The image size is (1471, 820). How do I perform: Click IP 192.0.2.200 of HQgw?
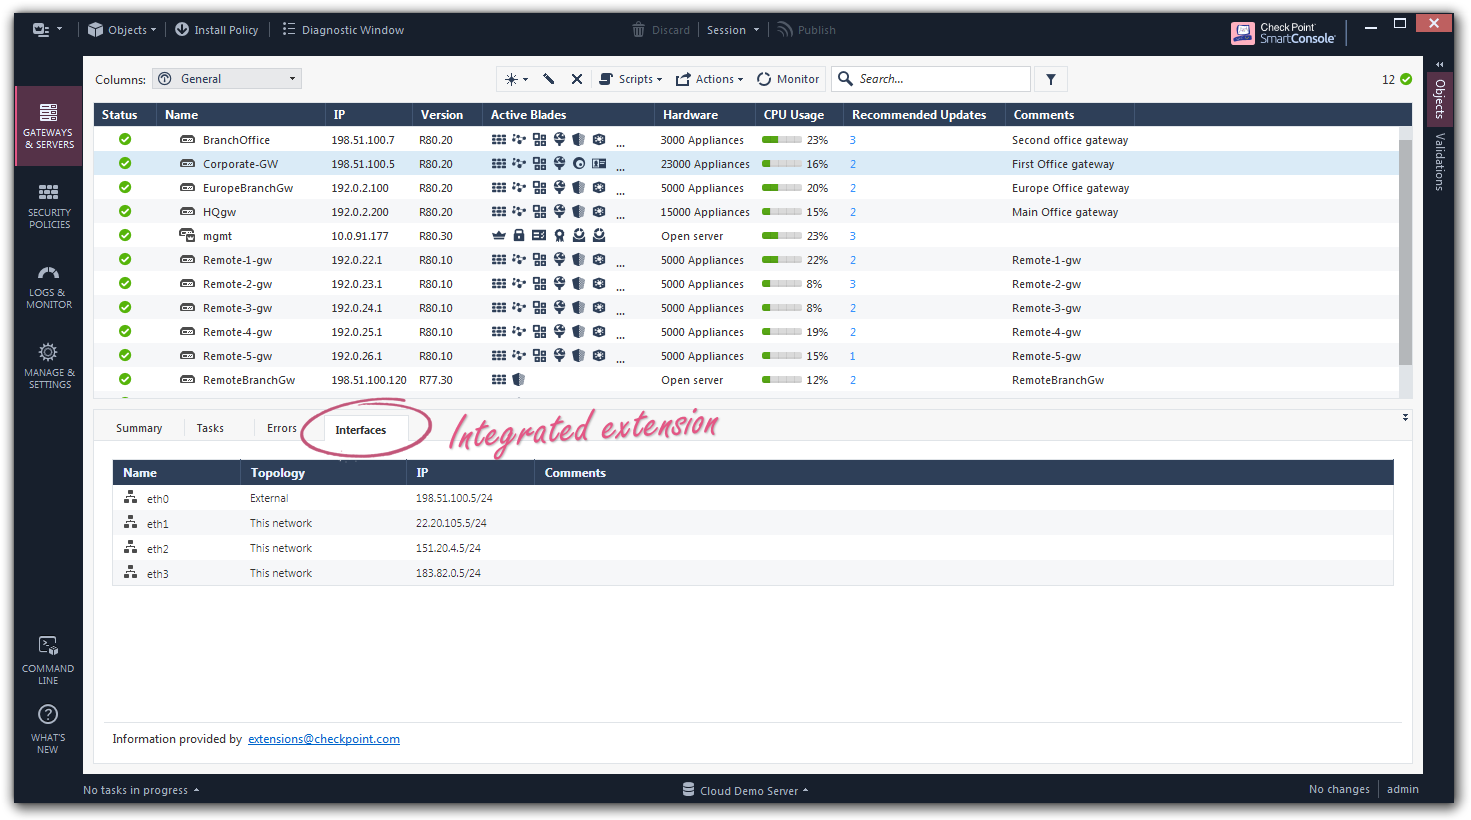click(360, 212)
